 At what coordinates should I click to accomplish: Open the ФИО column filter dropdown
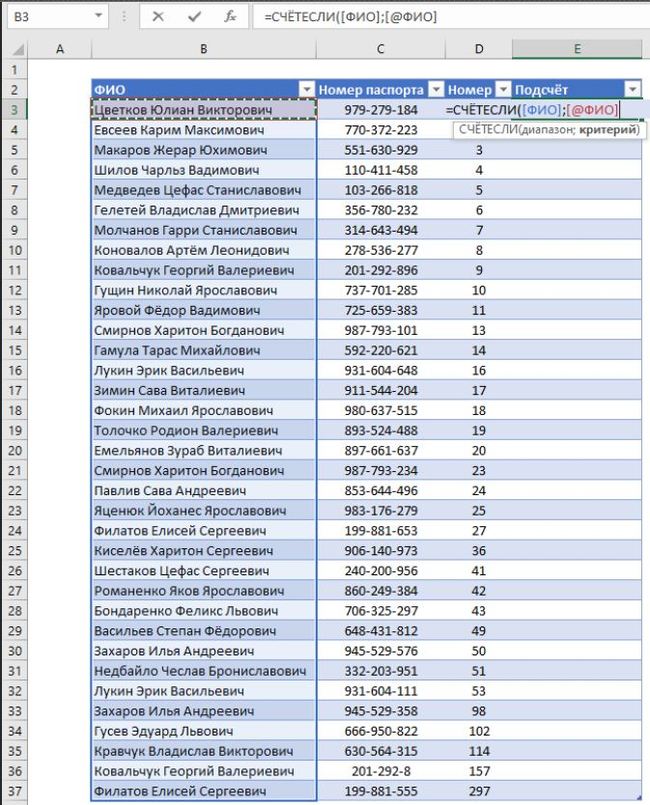coord(307,90)
